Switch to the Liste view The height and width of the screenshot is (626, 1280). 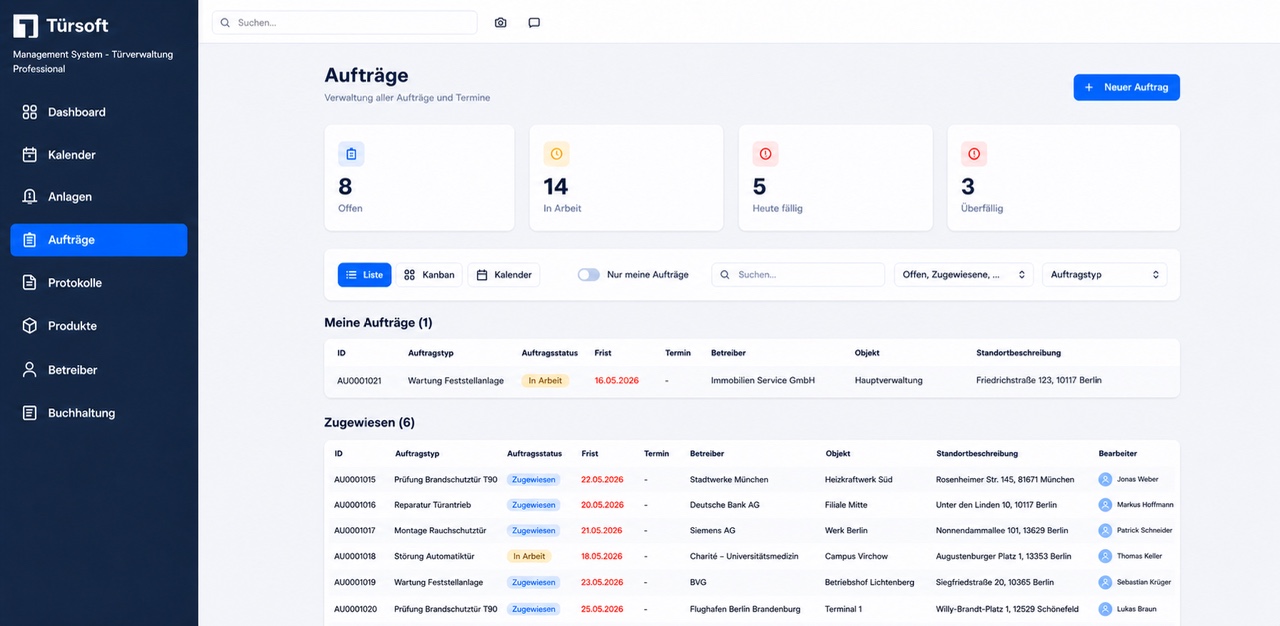coord(364,274)
